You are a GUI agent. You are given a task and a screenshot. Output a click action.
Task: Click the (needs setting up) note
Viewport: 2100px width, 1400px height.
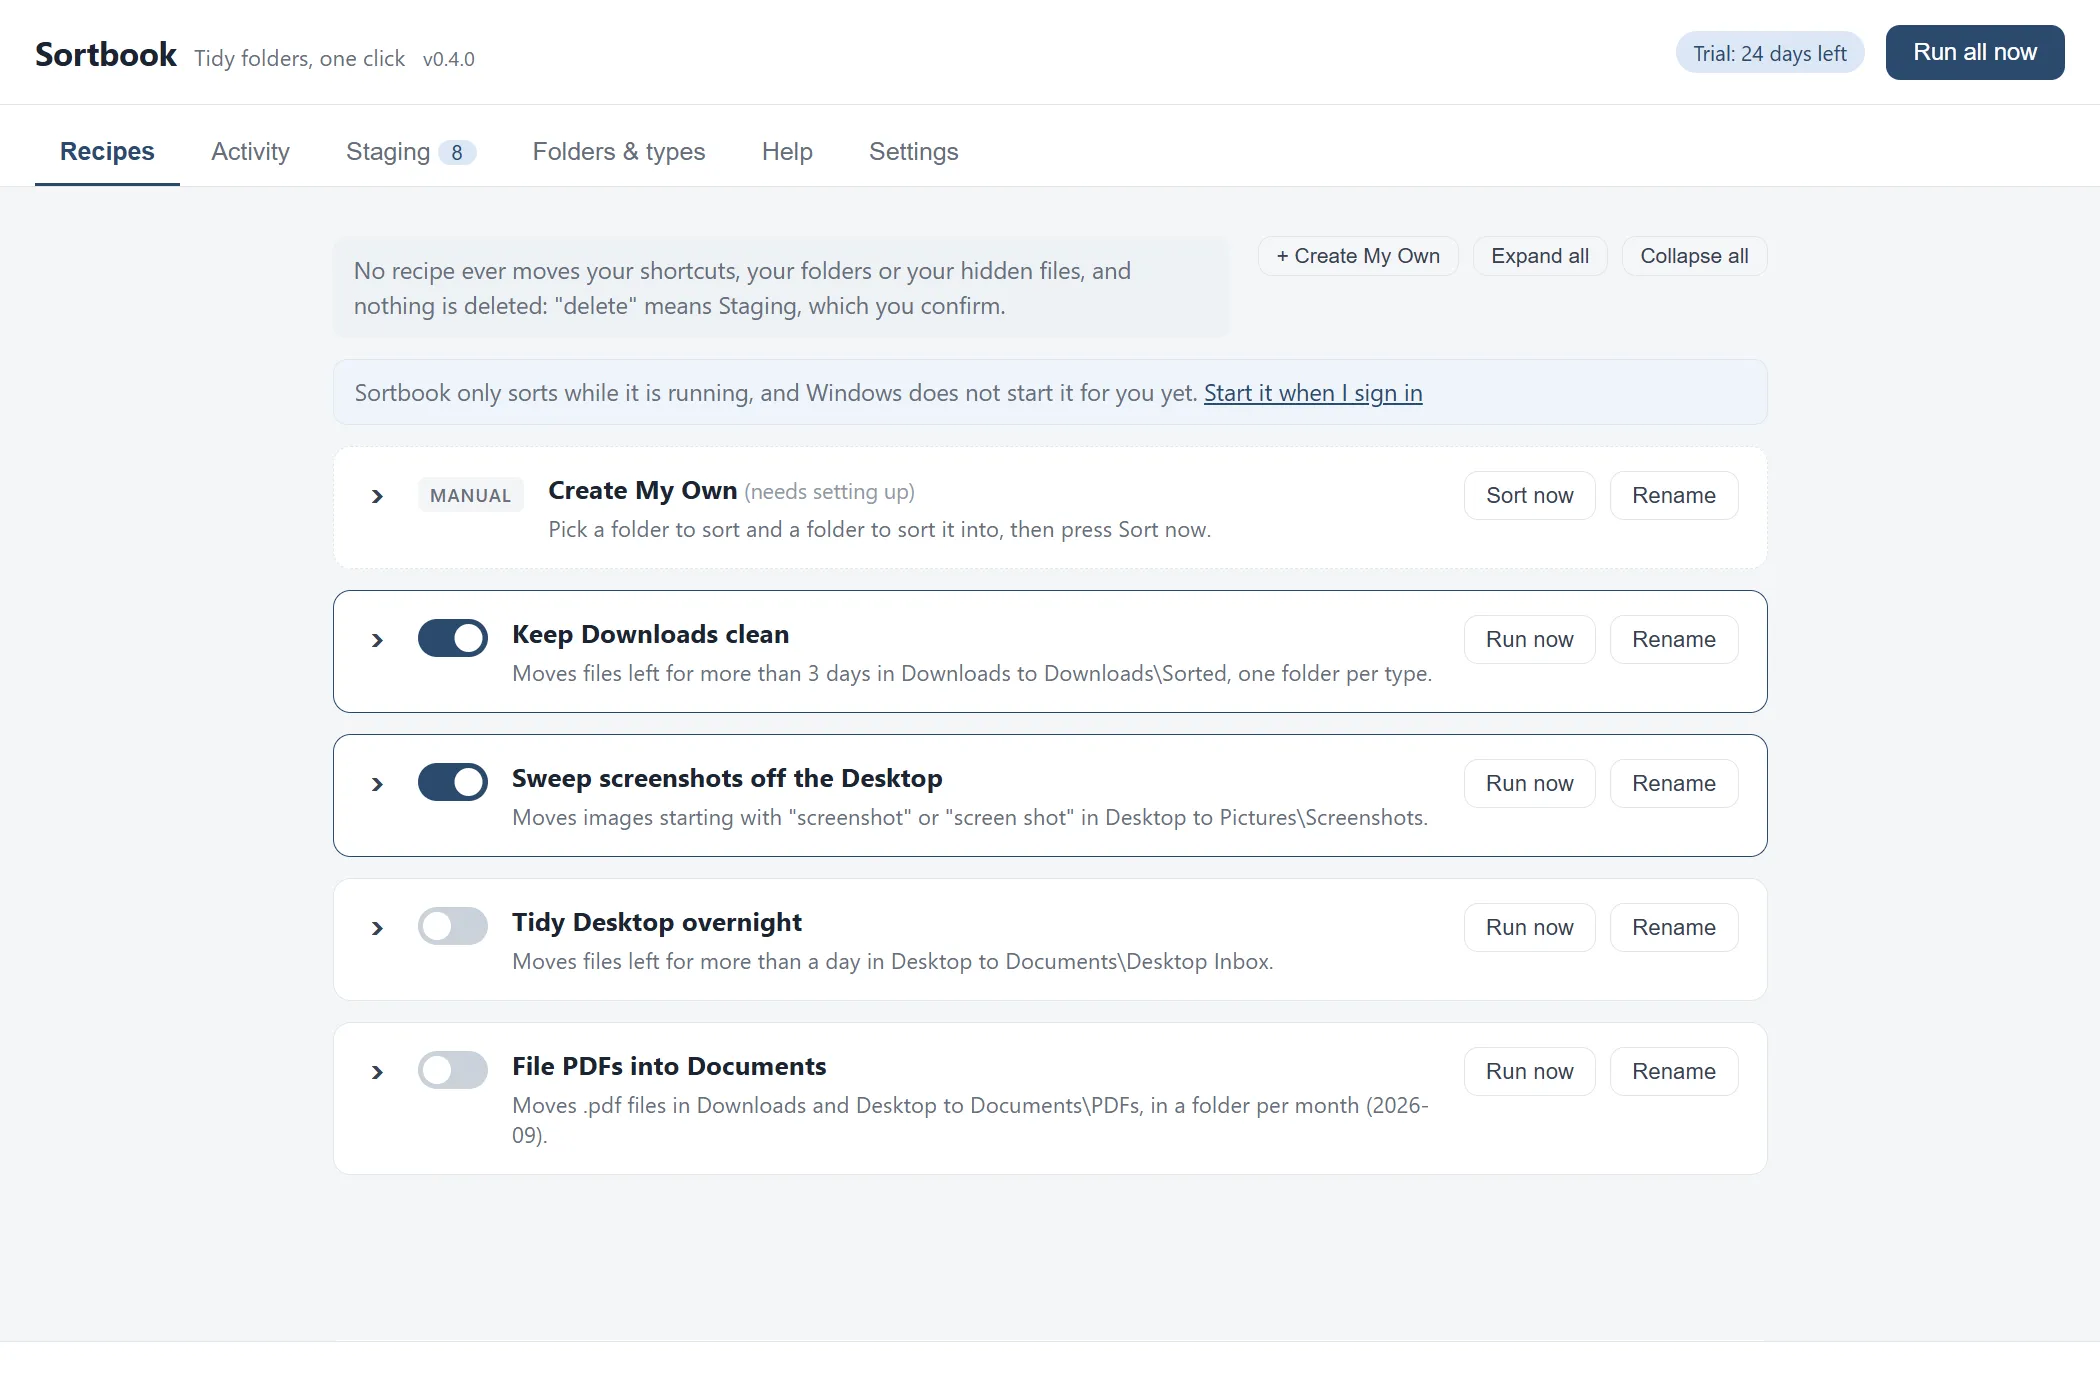point(830,491)
